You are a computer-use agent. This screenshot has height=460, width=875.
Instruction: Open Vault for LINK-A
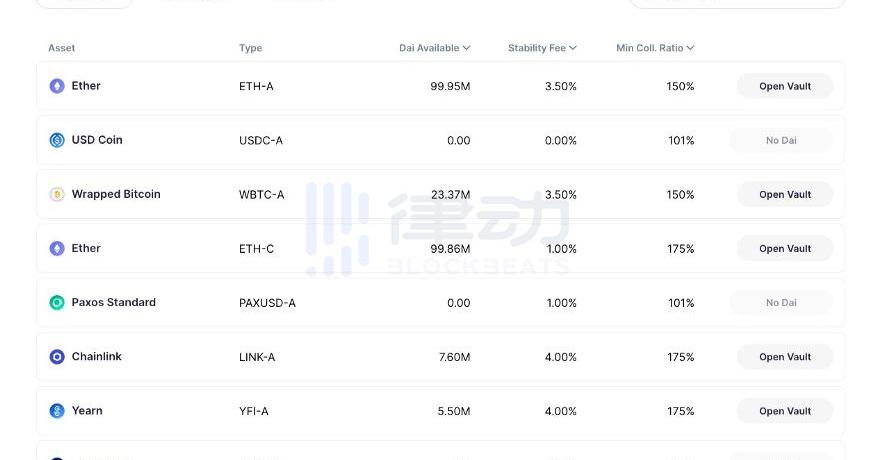tap(785, 357)
